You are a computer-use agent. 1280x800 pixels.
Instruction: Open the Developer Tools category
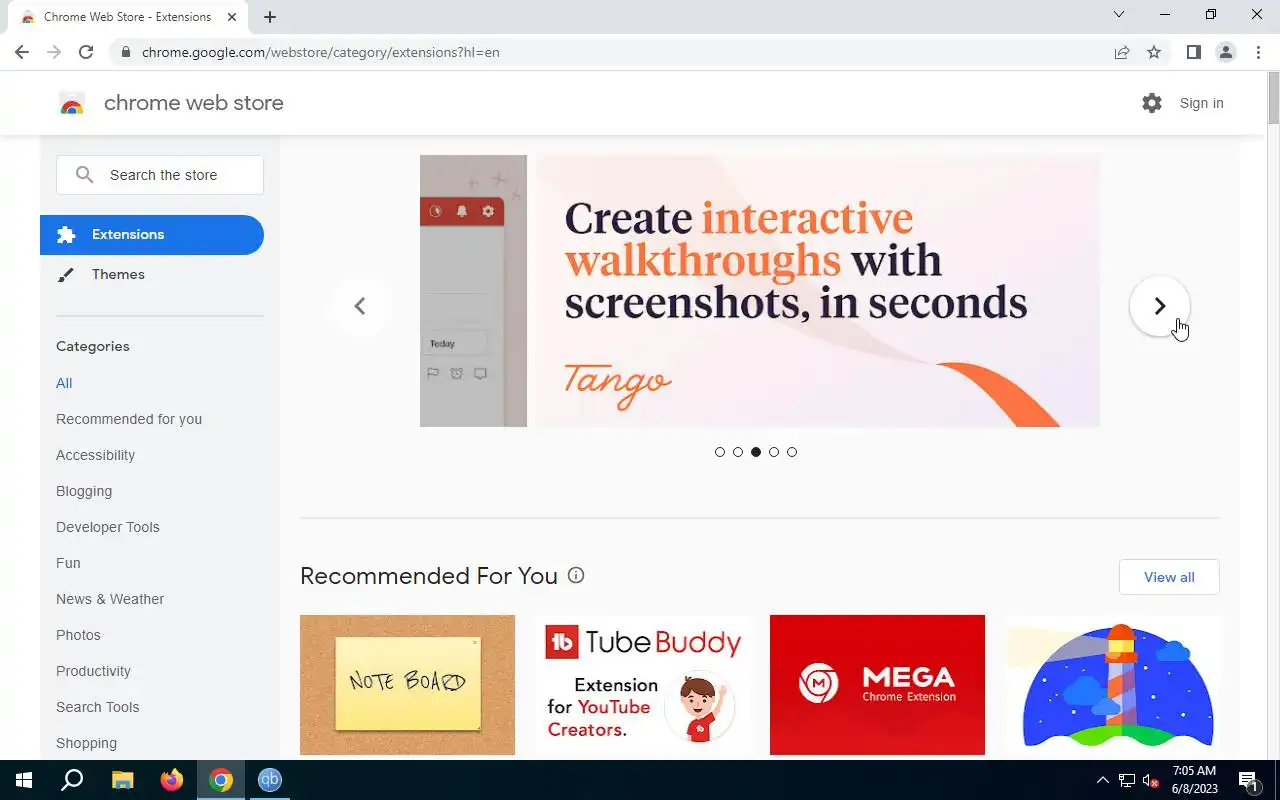(x=108, y=527)
